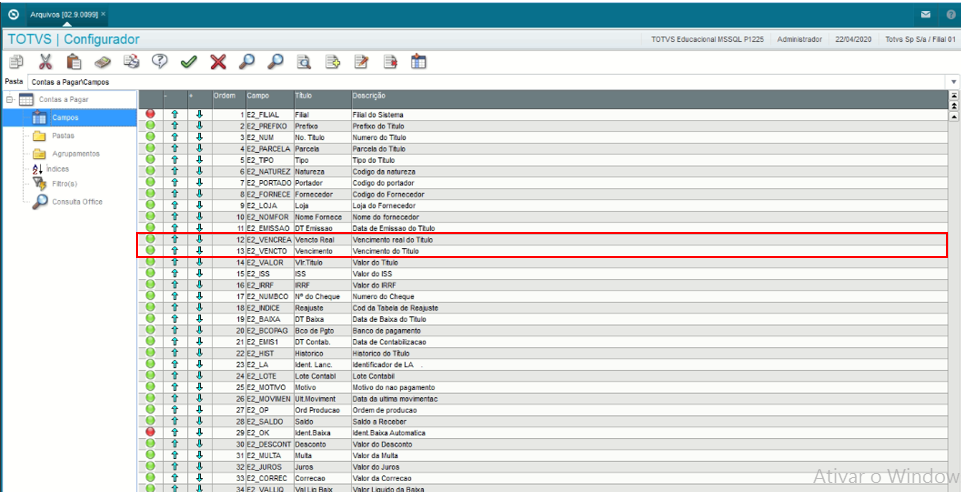The width and height of the screenshot is (961, 492).
Task: Open the Help question bubble icon
Action: (159, 62)
